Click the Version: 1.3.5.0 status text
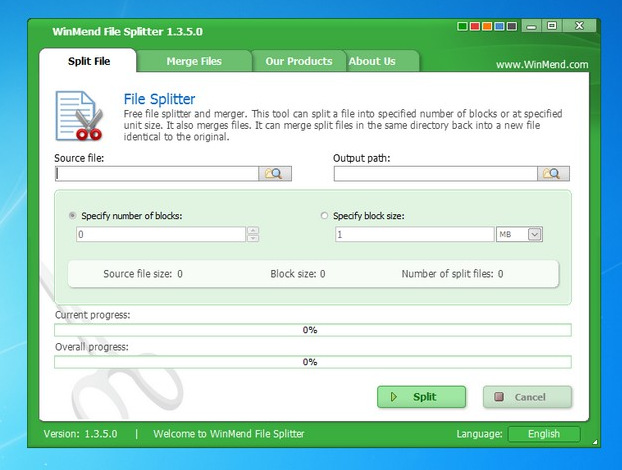 coord(81,434)
